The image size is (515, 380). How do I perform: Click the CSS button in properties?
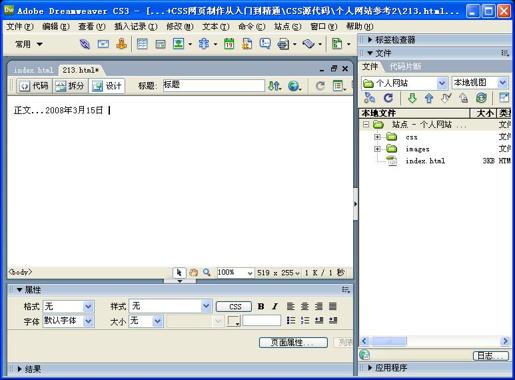tap(234, 307)
